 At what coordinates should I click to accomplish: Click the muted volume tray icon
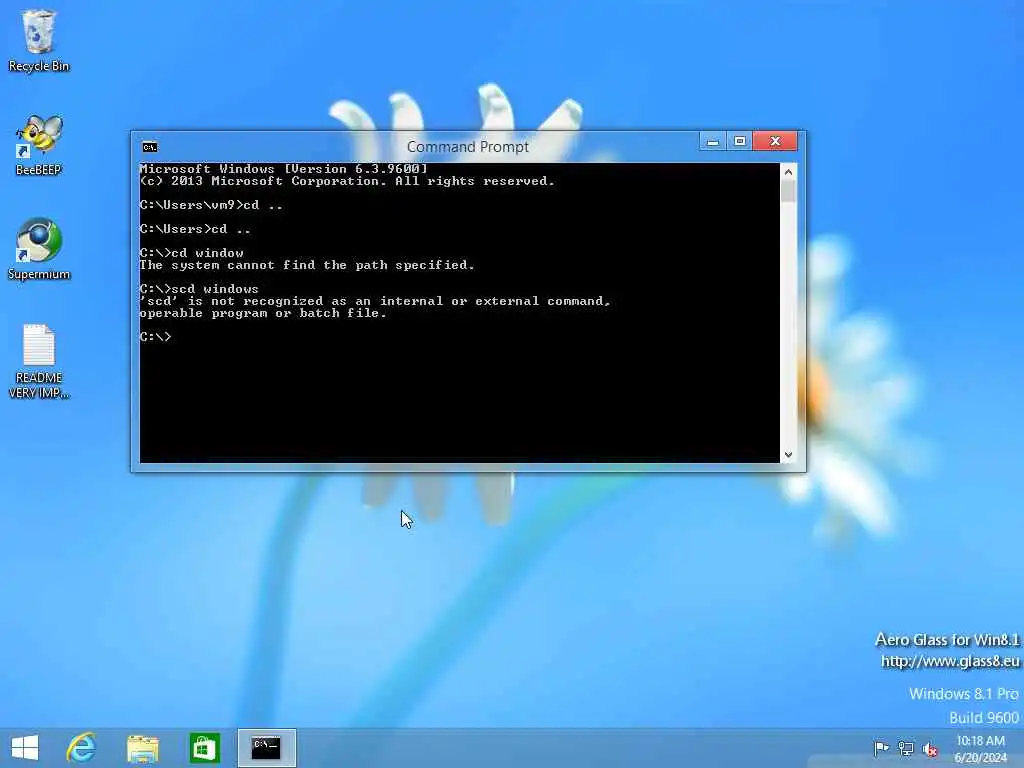[930, 748]
